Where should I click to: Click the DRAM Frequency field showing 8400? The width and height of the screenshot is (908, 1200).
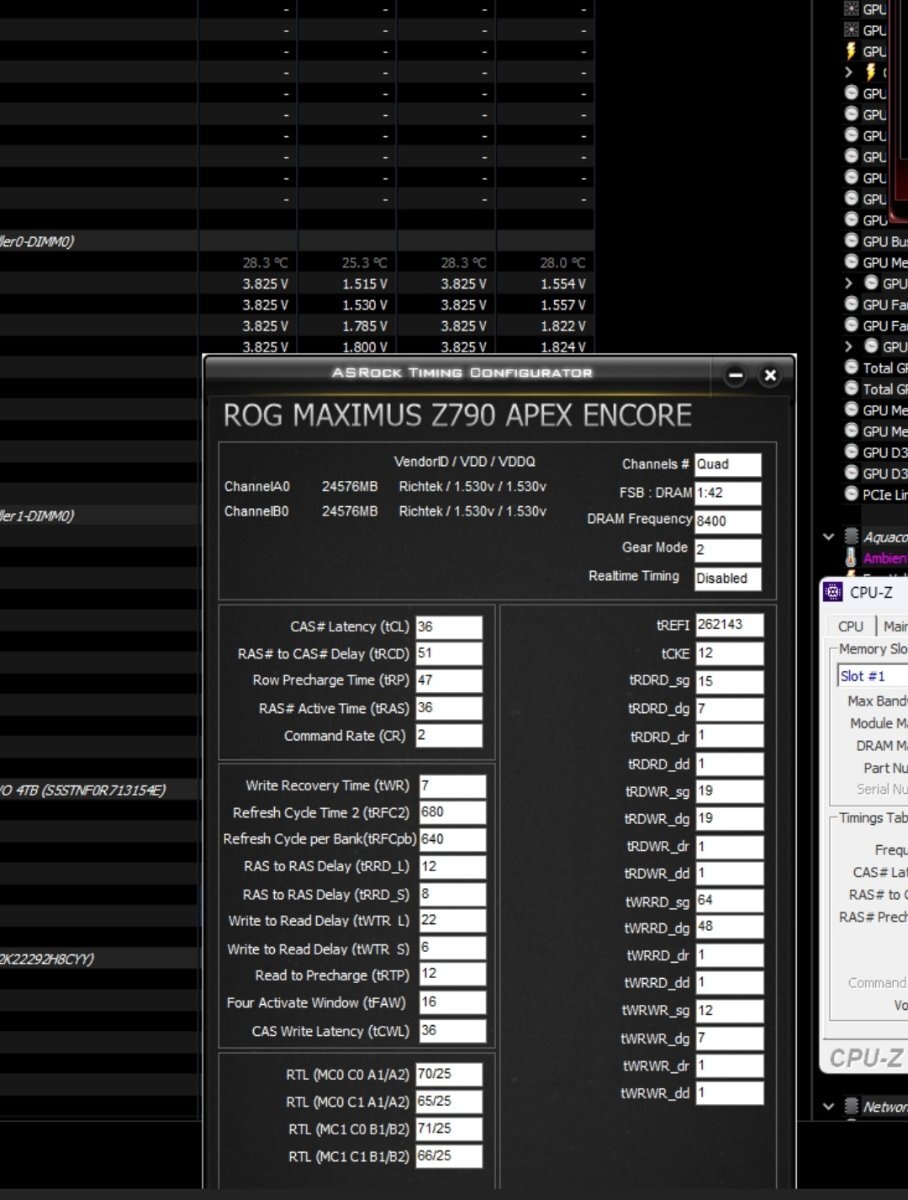pyautogui.click(x=728, y=521)
